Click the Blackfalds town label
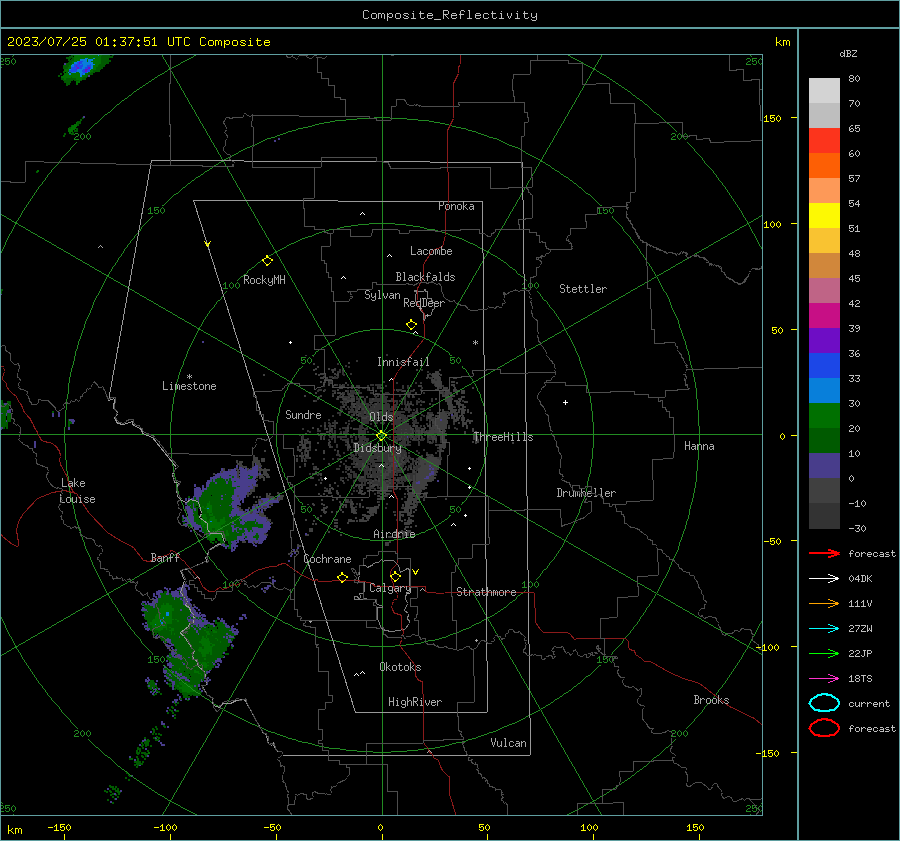The image size is (900, 841). (425, 277)
